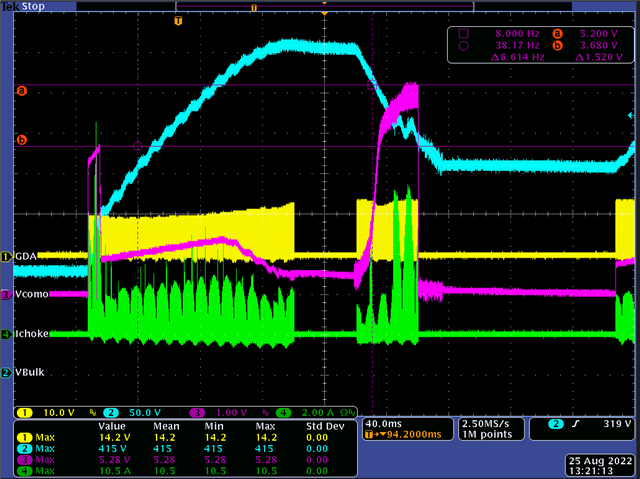Click the orange trigger position T marker
The image size is (640, 479).
[x=178, y=21]
